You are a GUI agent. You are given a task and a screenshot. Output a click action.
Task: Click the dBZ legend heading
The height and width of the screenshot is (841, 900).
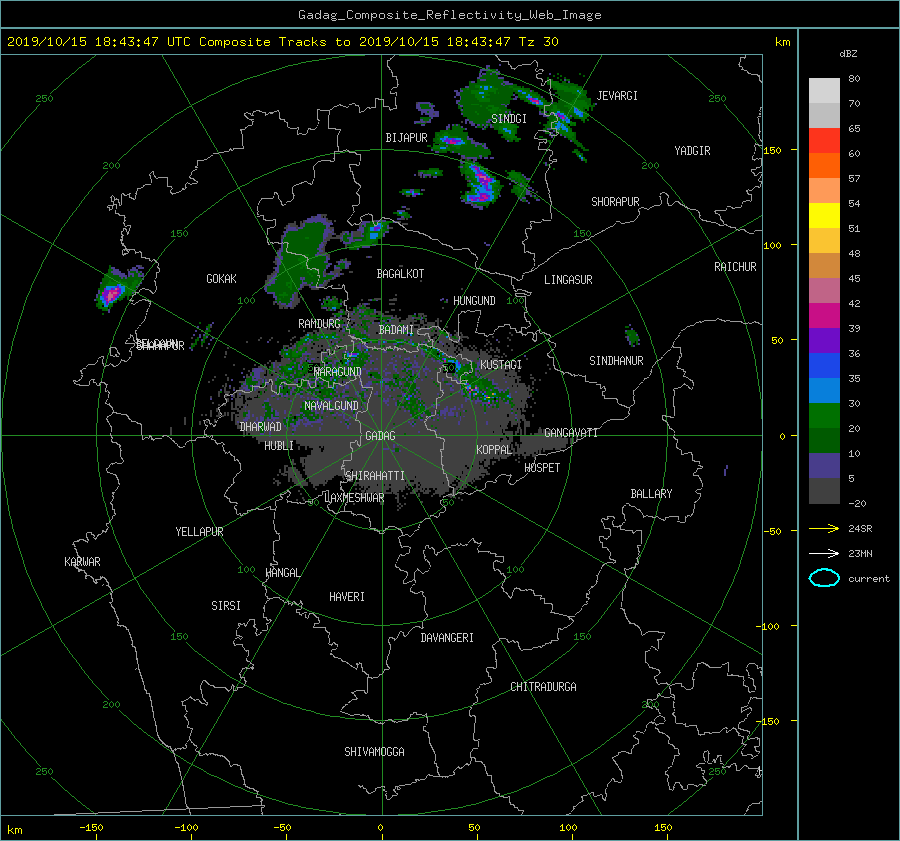[x=848, y=54]
